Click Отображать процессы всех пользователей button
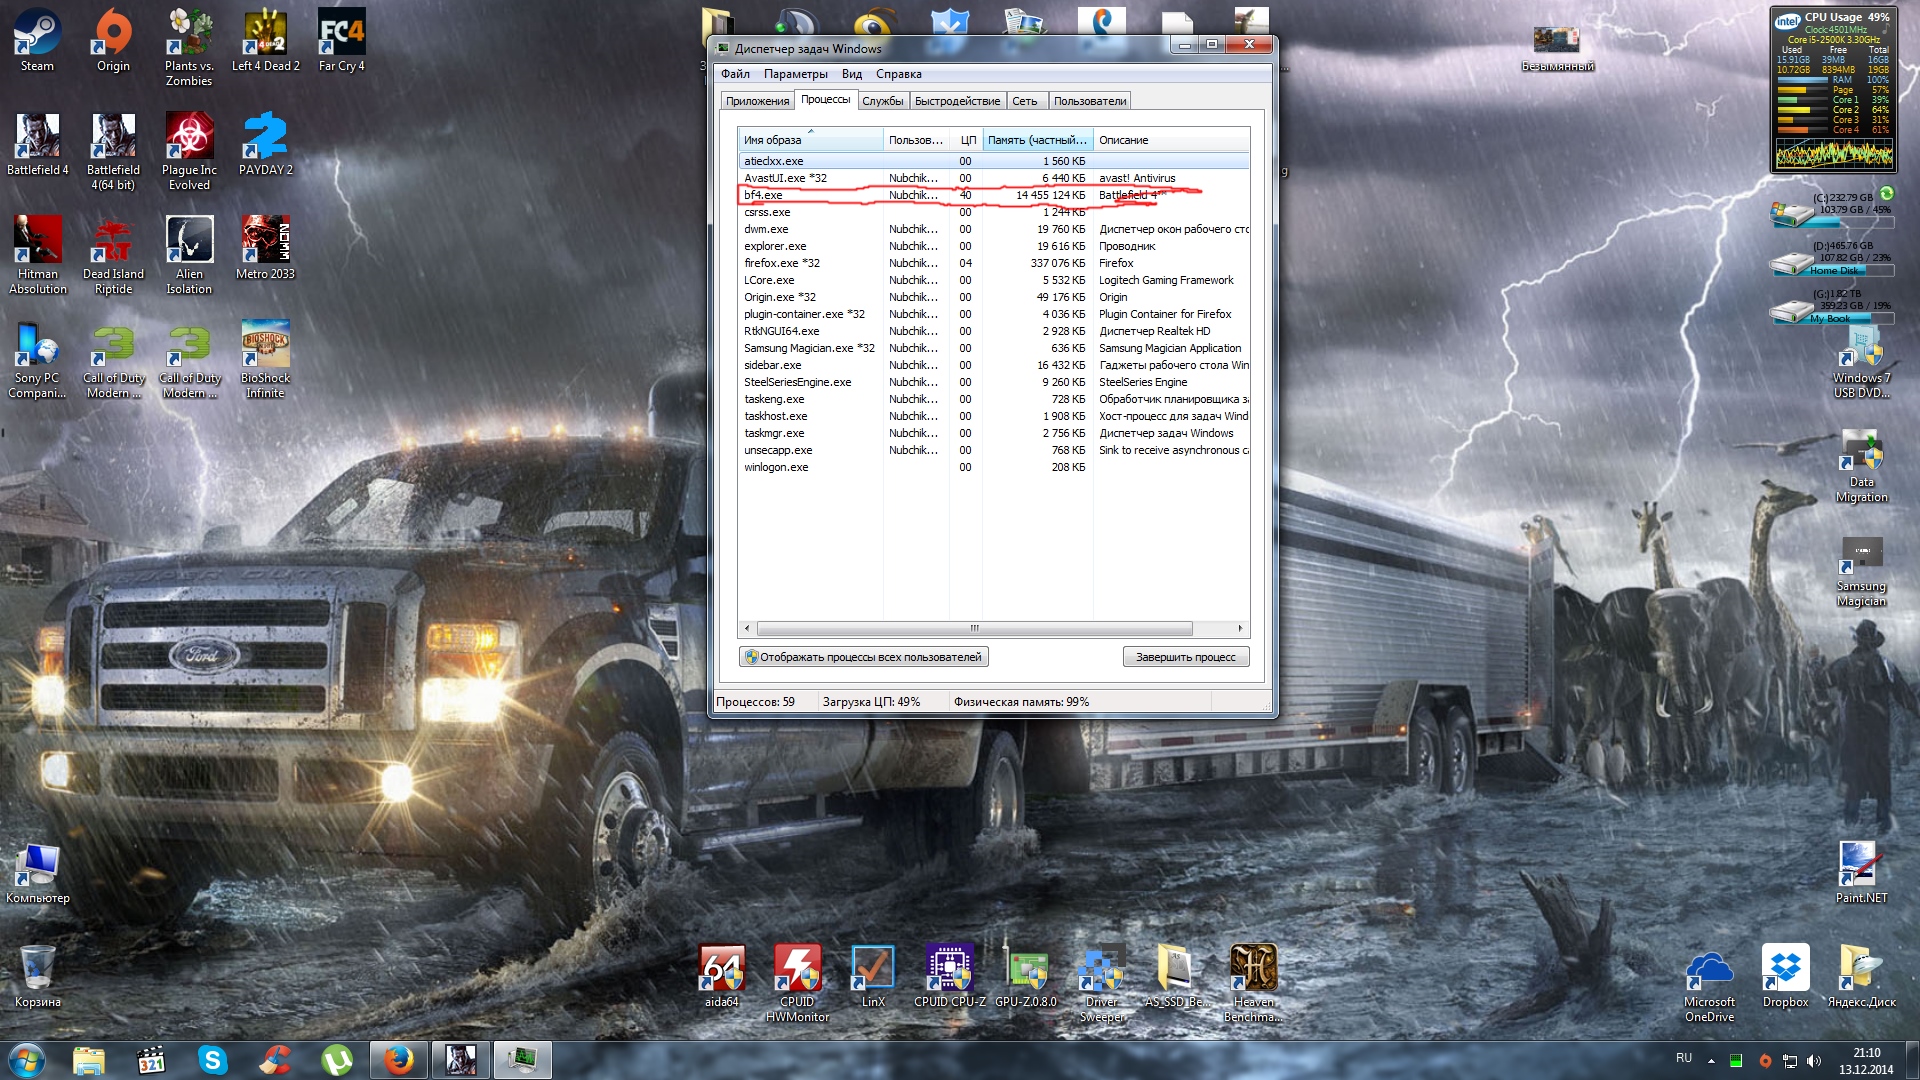Image resolution: width=1920 pixels, height=1080 pixels. coord(864,657)
